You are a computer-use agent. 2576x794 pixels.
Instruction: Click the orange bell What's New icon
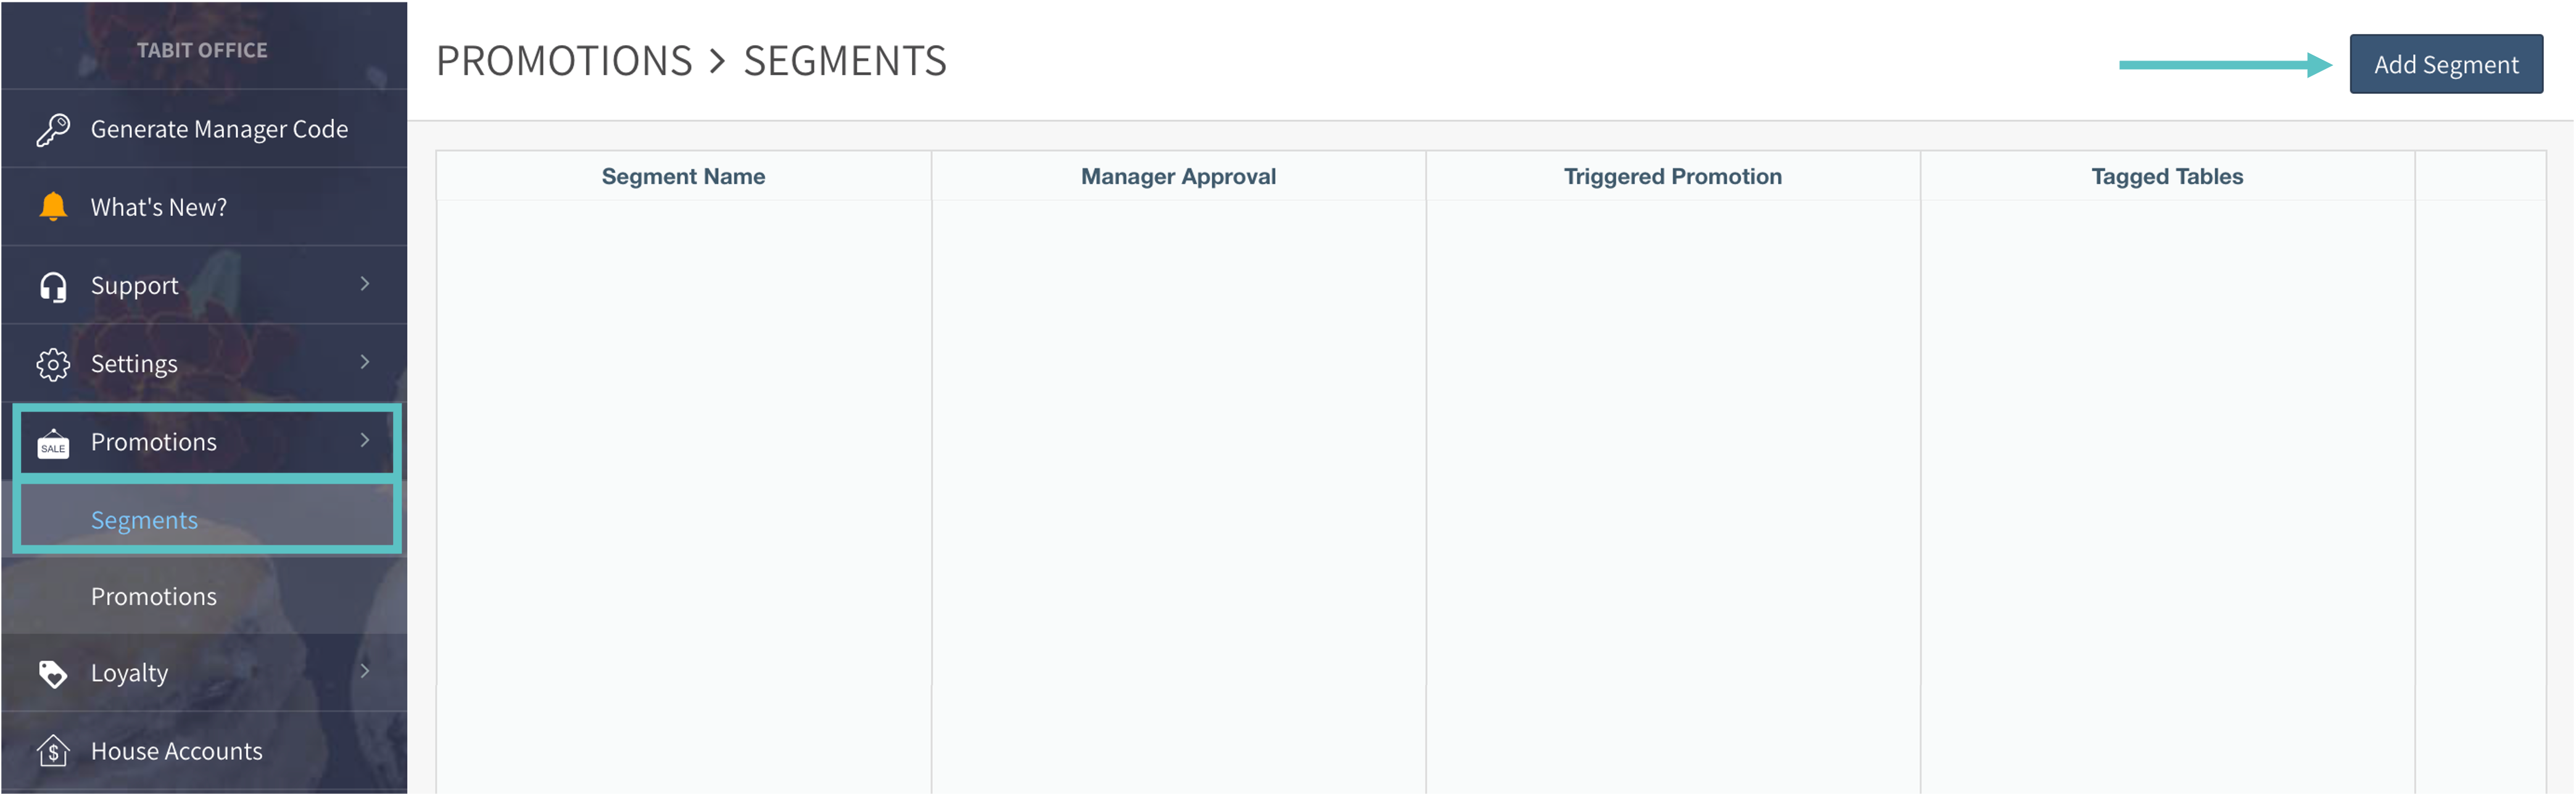pyautogui.click(x=53, y=207)
